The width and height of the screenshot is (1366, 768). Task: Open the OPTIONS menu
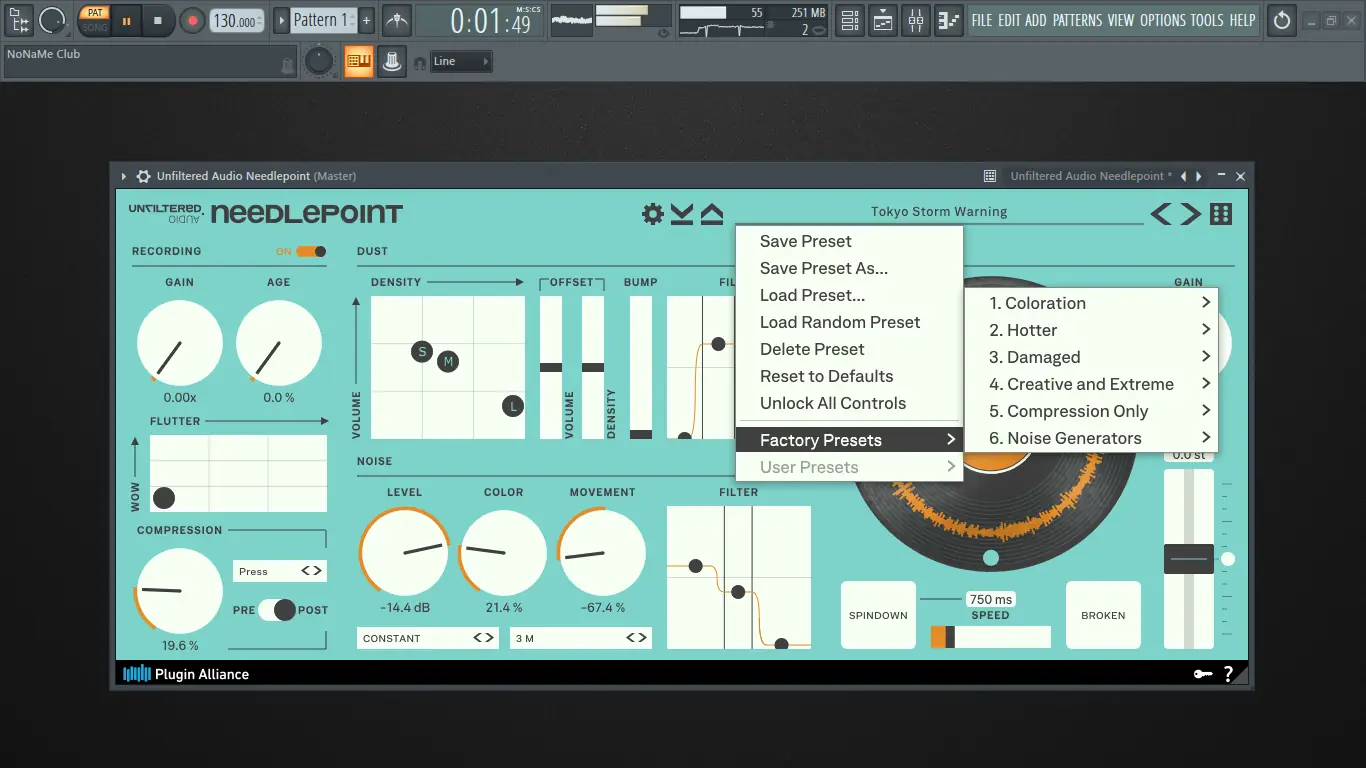(1163, 20)
